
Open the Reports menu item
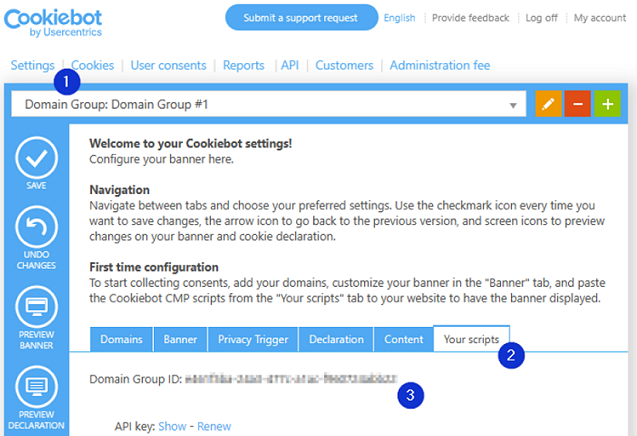(244, 65)
